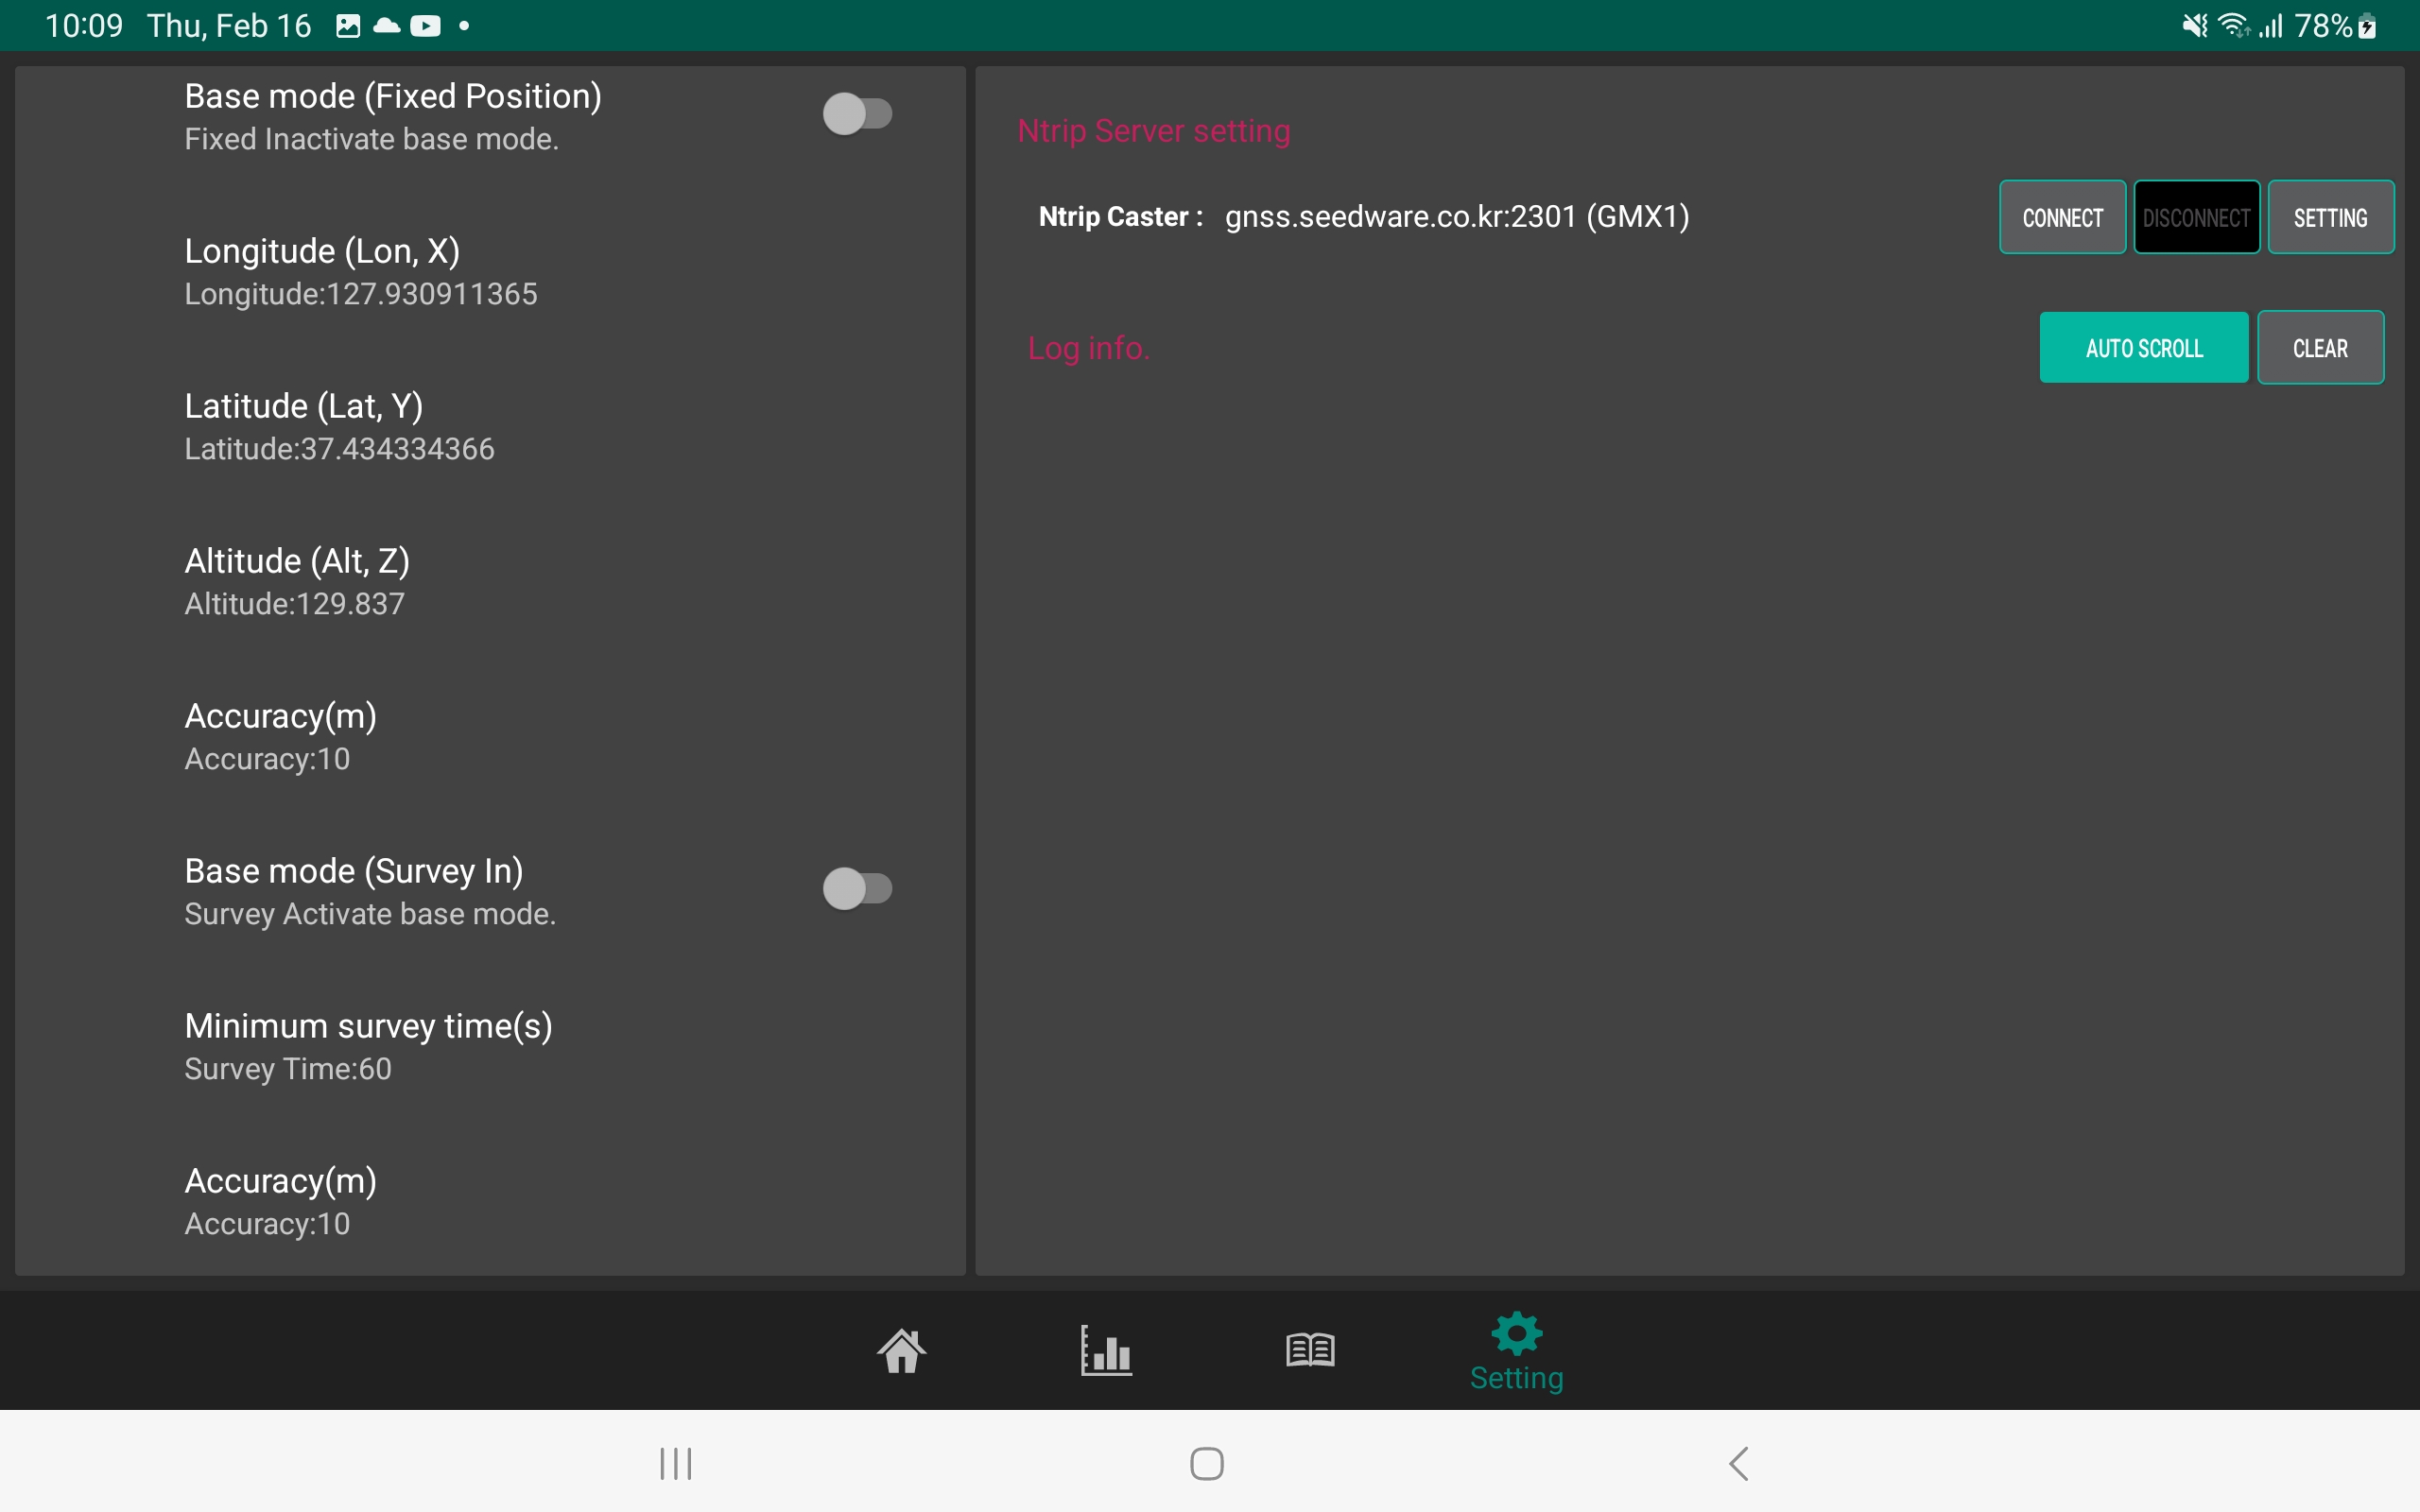Image resolution: width=2420 pixels, height=1512 pixels.
Task: Tap the Log info. heading
Action: 1089,348
